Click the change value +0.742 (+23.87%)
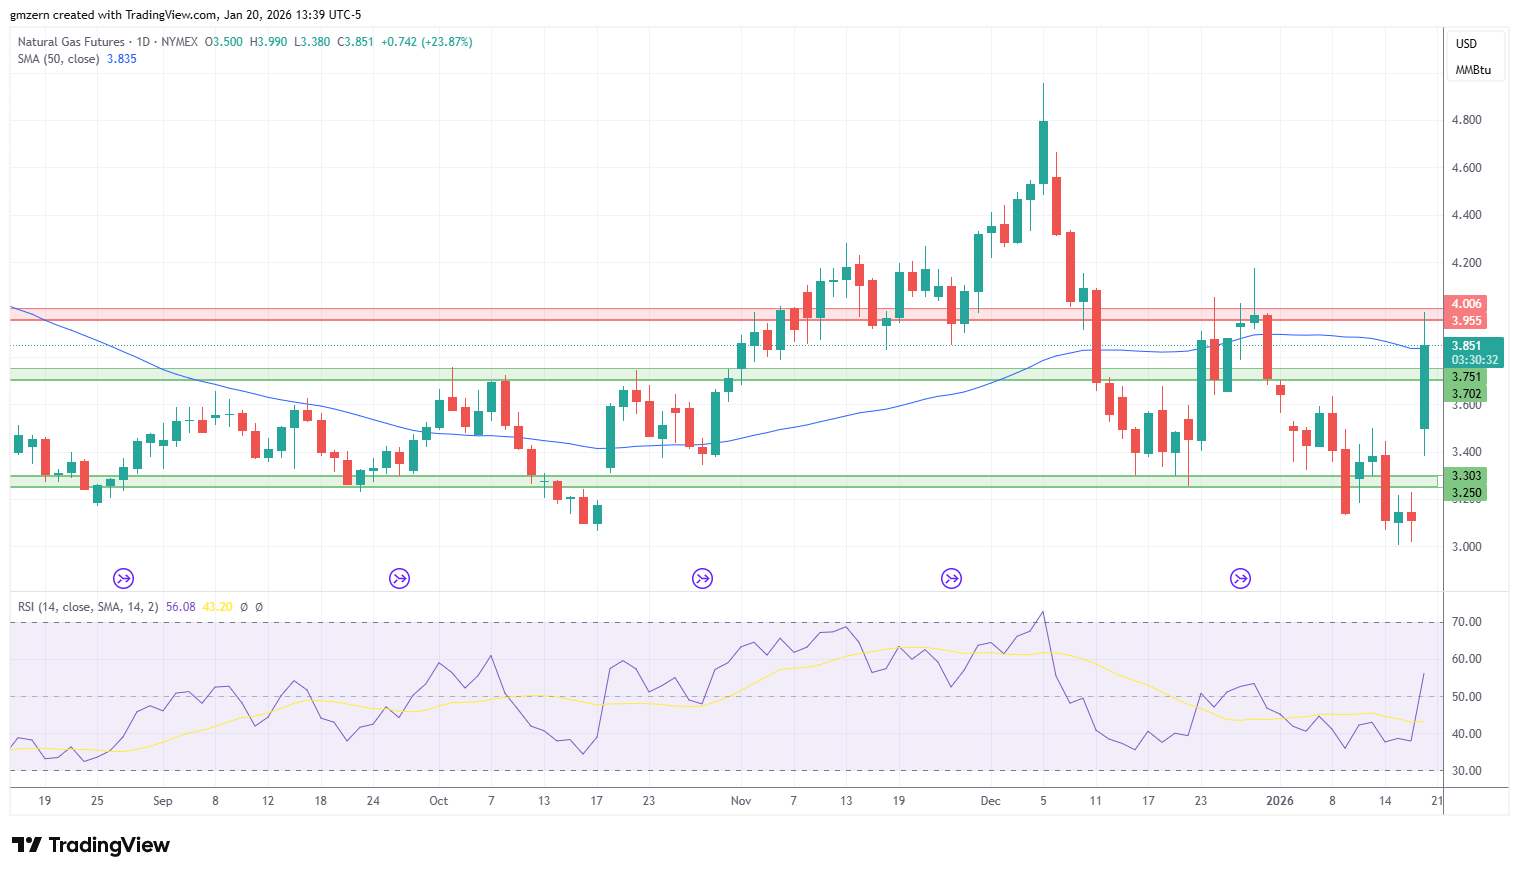The width and height of the screenshot is (1519, 875). tap(427, 42)
